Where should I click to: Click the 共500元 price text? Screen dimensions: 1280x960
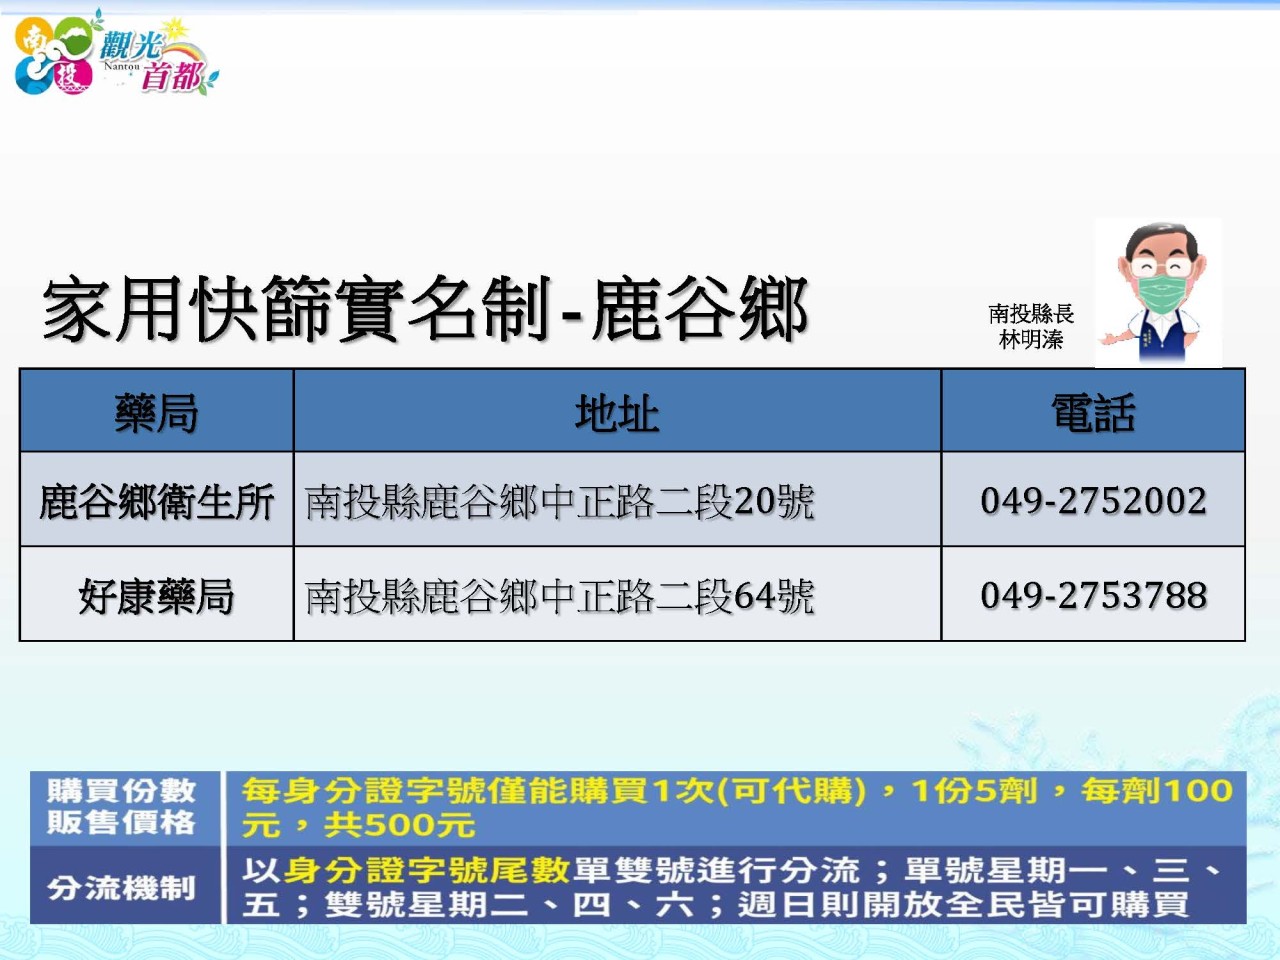(x=399, y=826)
